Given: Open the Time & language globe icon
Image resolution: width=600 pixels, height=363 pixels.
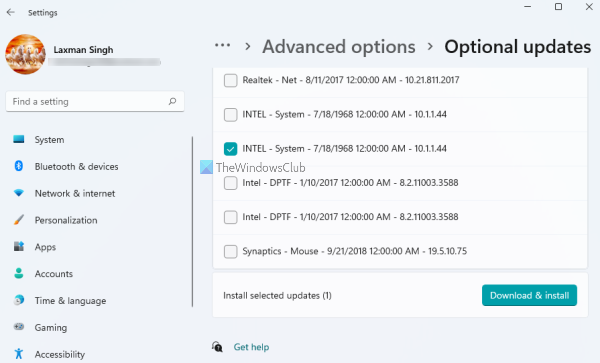Looking at the screenshot, I should coord(19,300).
